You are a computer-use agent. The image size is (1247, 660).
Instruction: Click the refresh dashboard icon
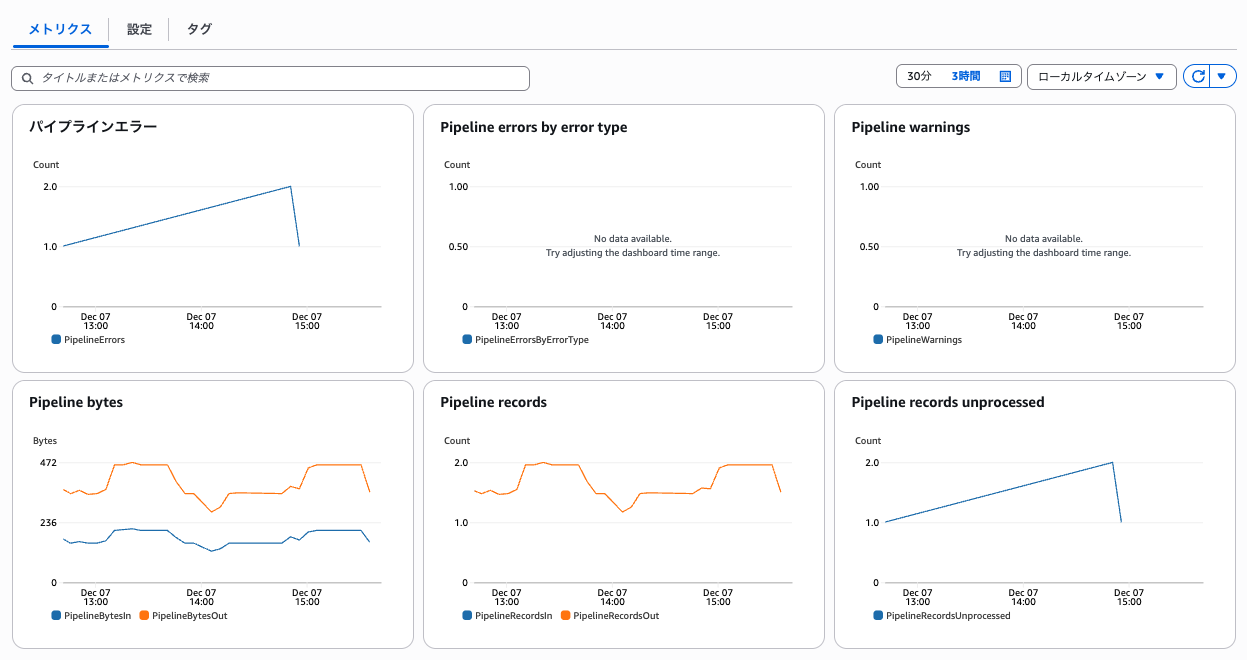point(1197,77)
